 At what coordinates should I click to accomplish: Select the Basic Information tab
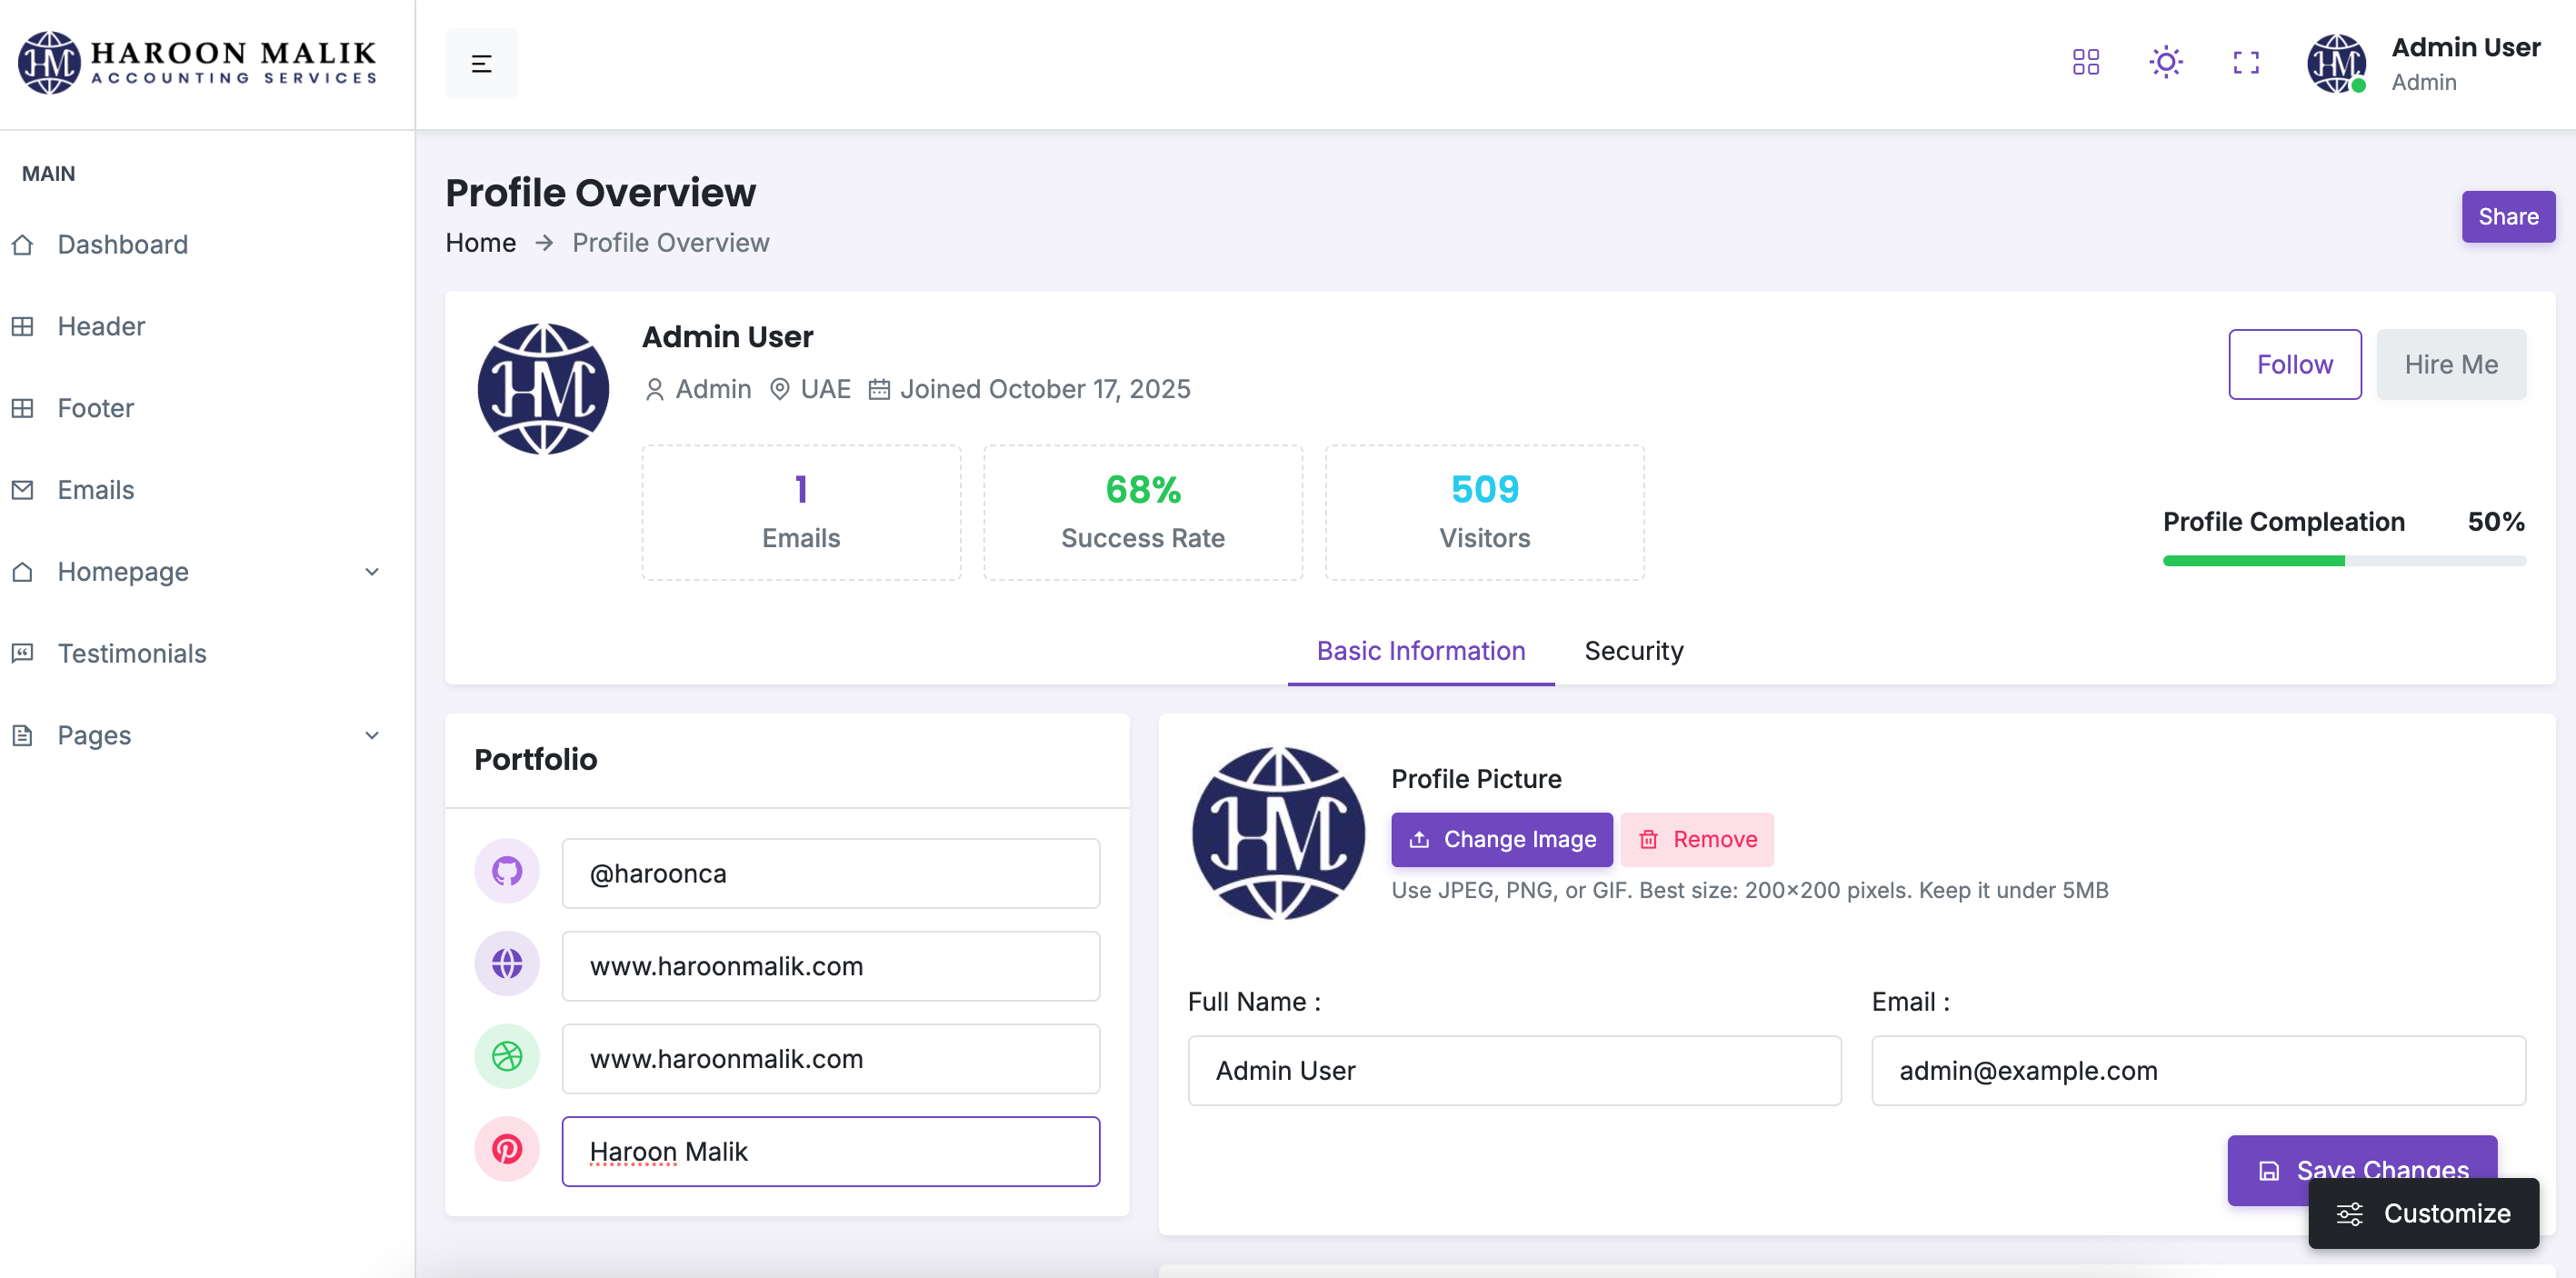[x=1420, y=651]
